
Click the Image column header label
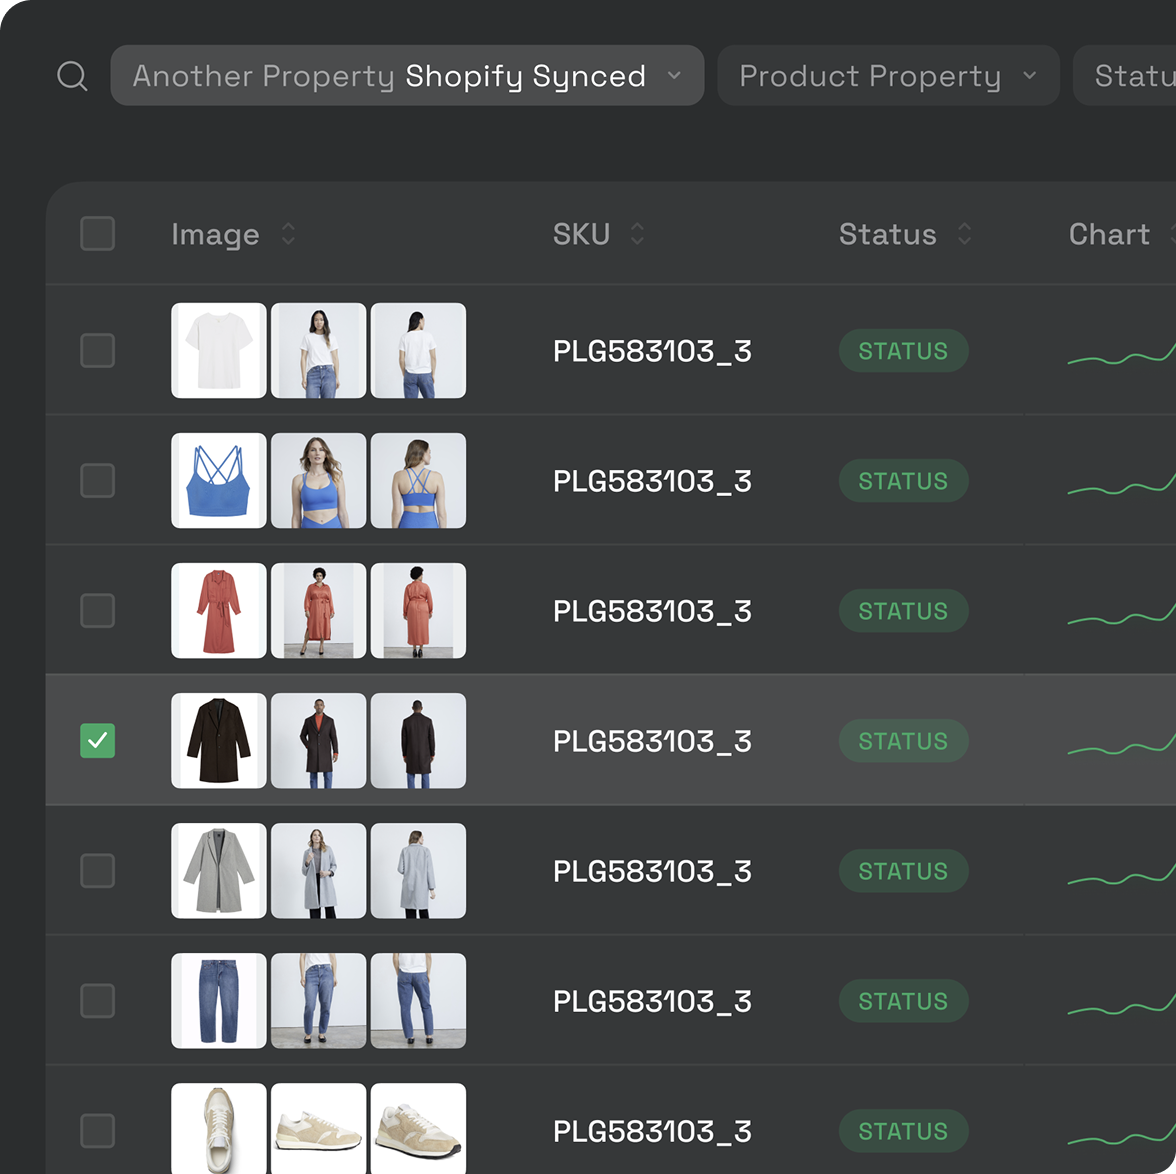coord(215,235)
